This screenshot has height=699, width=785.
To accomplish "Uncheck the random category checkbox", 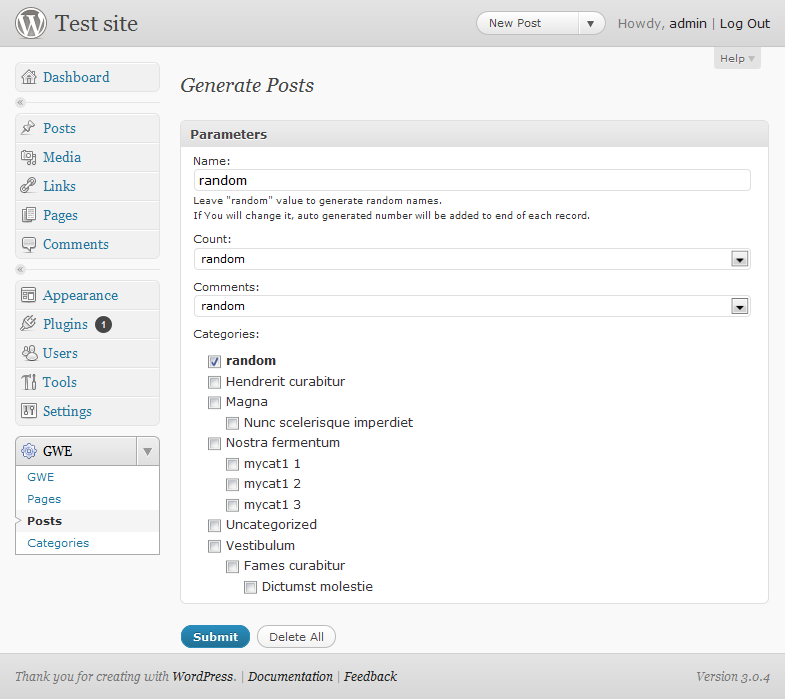I will (214, 361).
